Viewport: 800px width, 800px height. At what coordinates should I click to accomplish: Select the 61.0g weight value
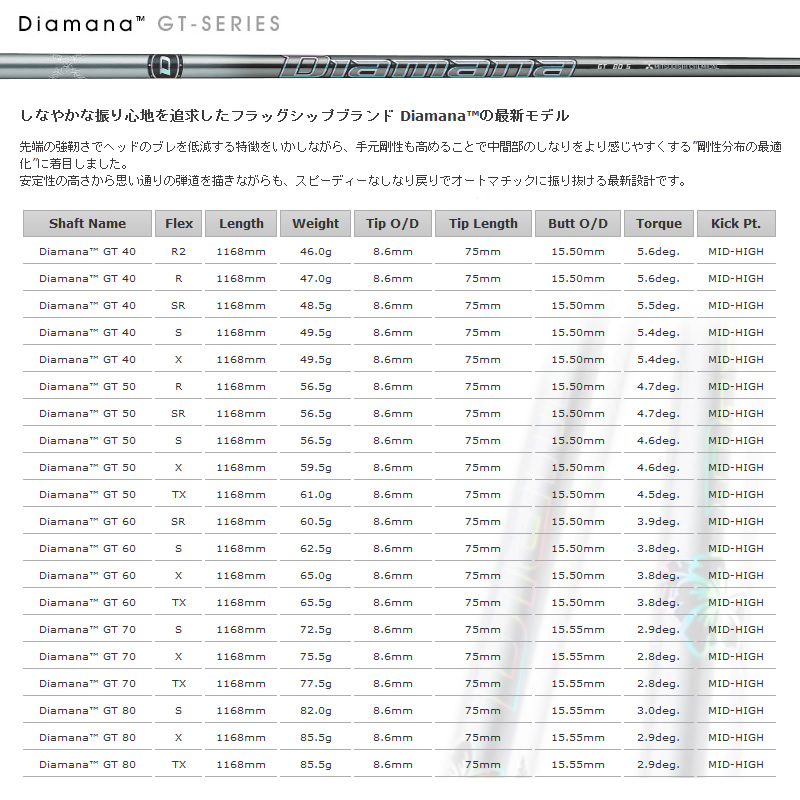(316, 495)
